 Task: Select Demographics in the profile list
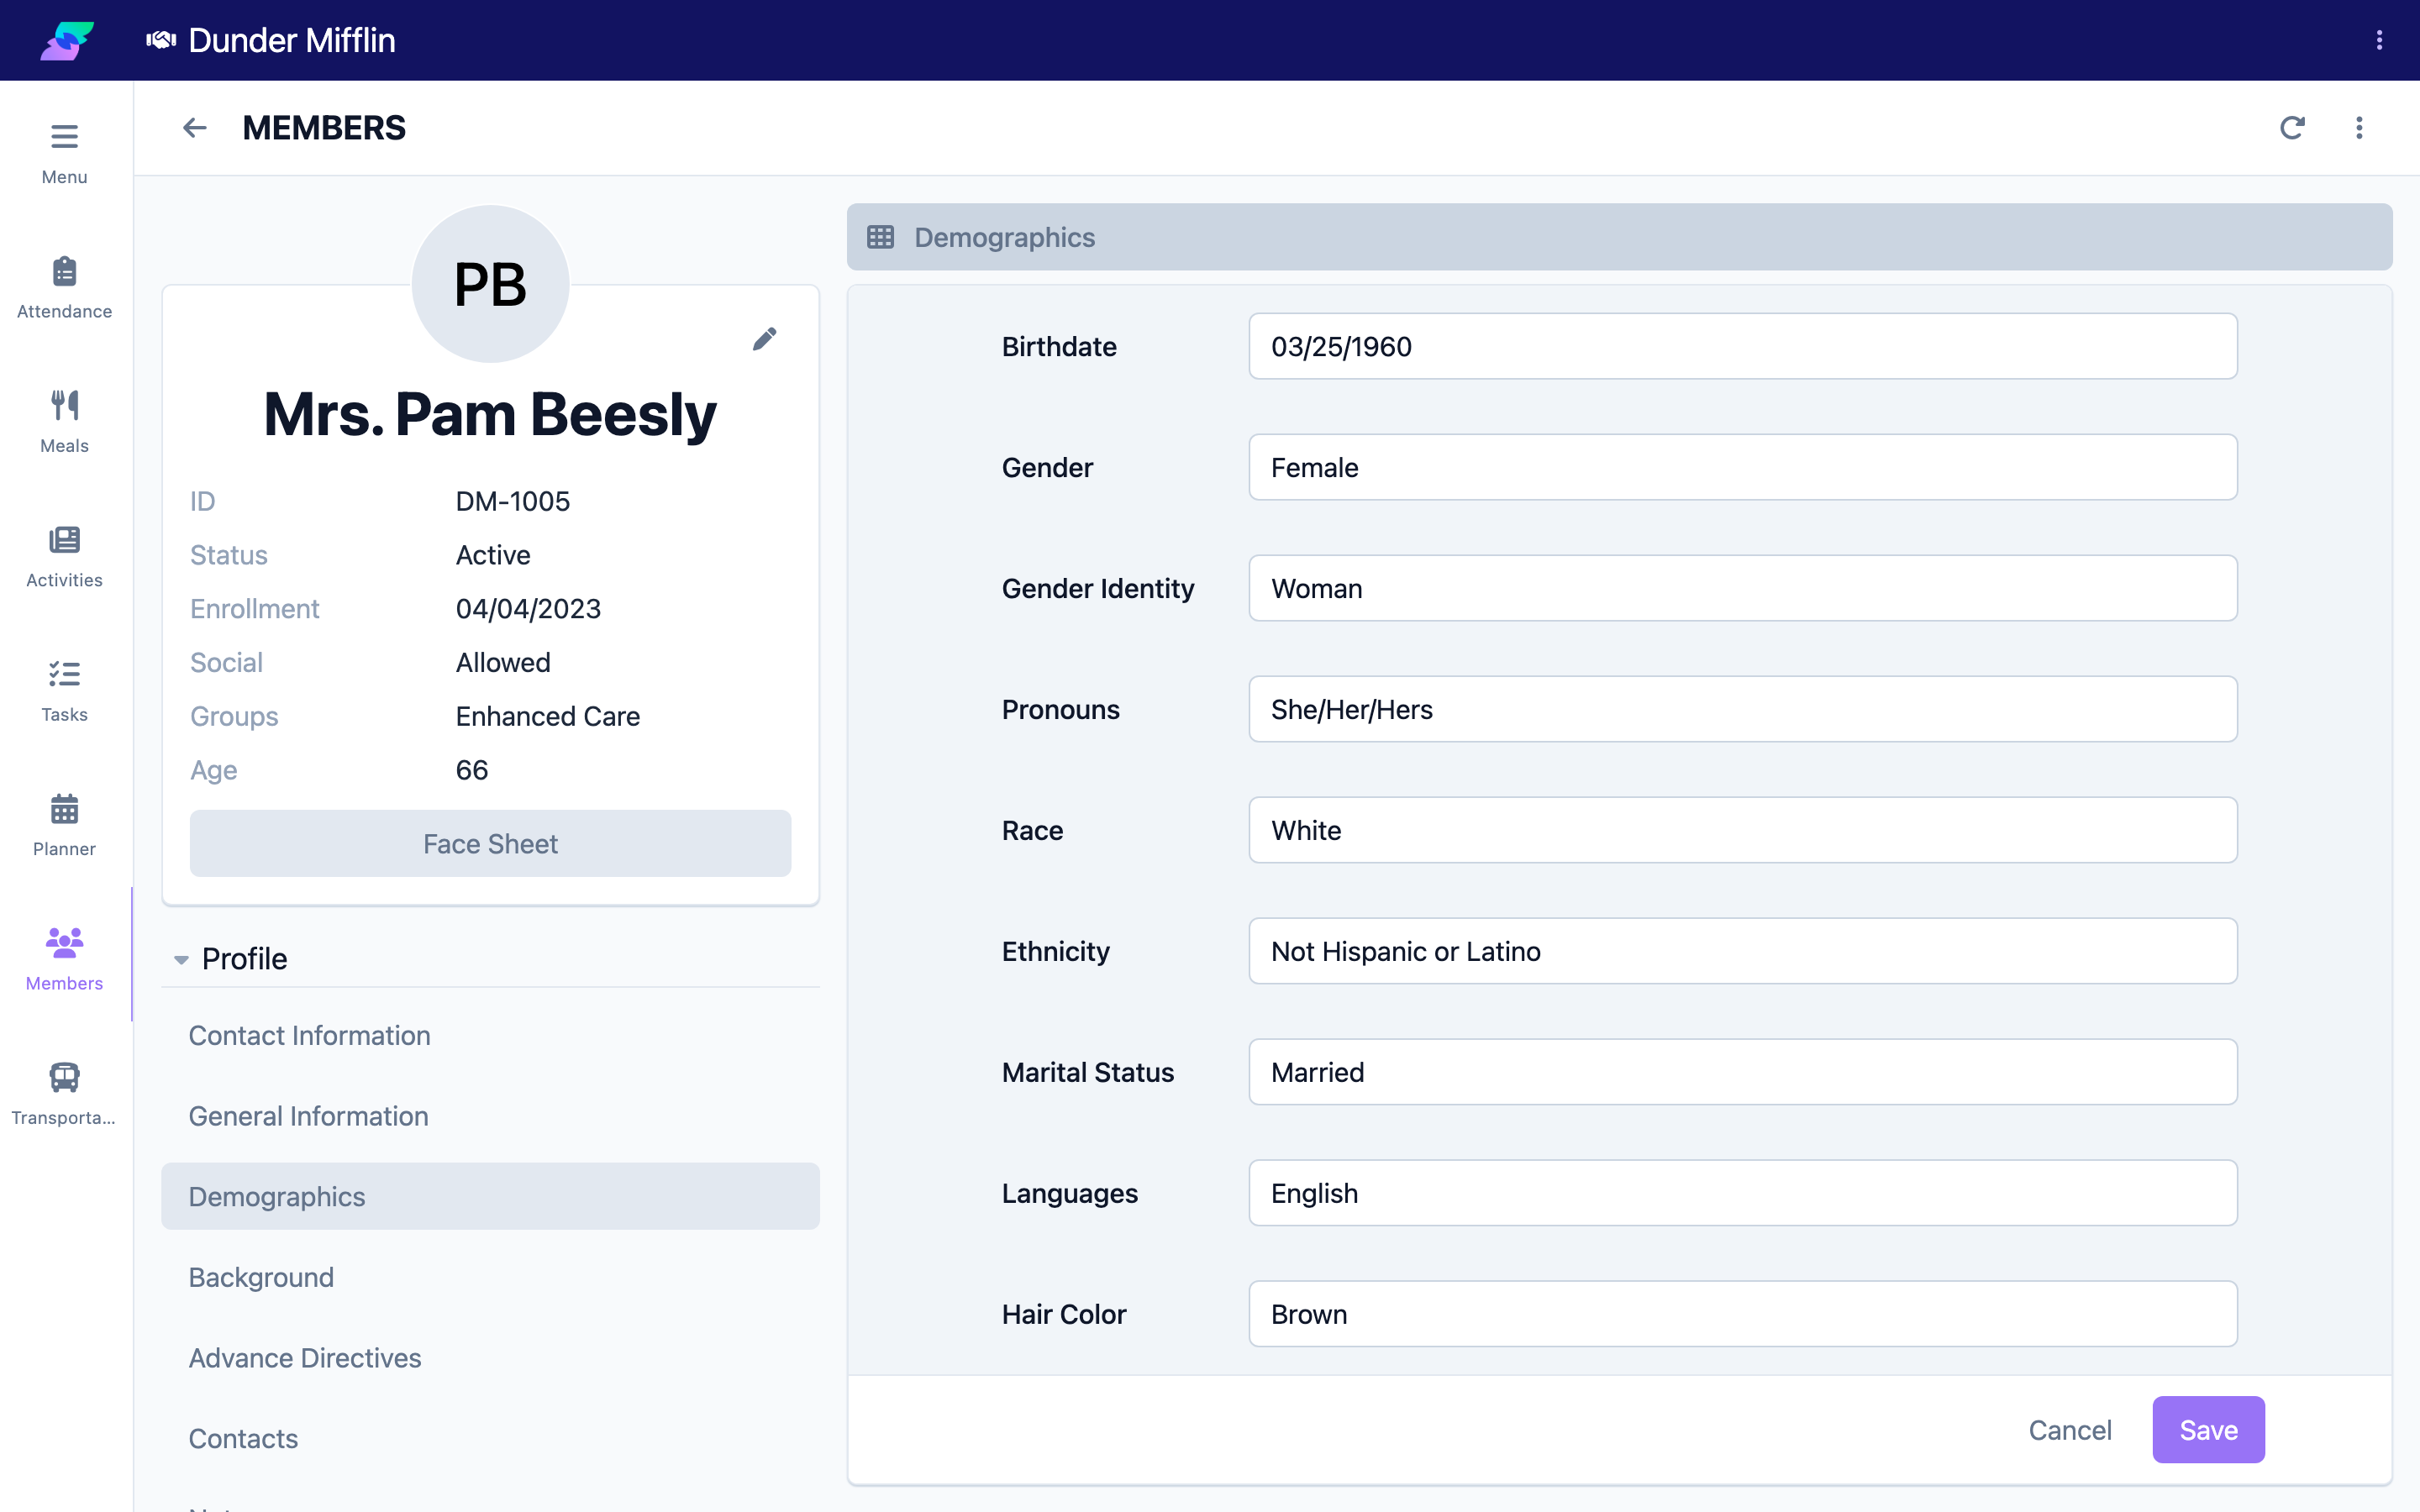click(490, 1196)
